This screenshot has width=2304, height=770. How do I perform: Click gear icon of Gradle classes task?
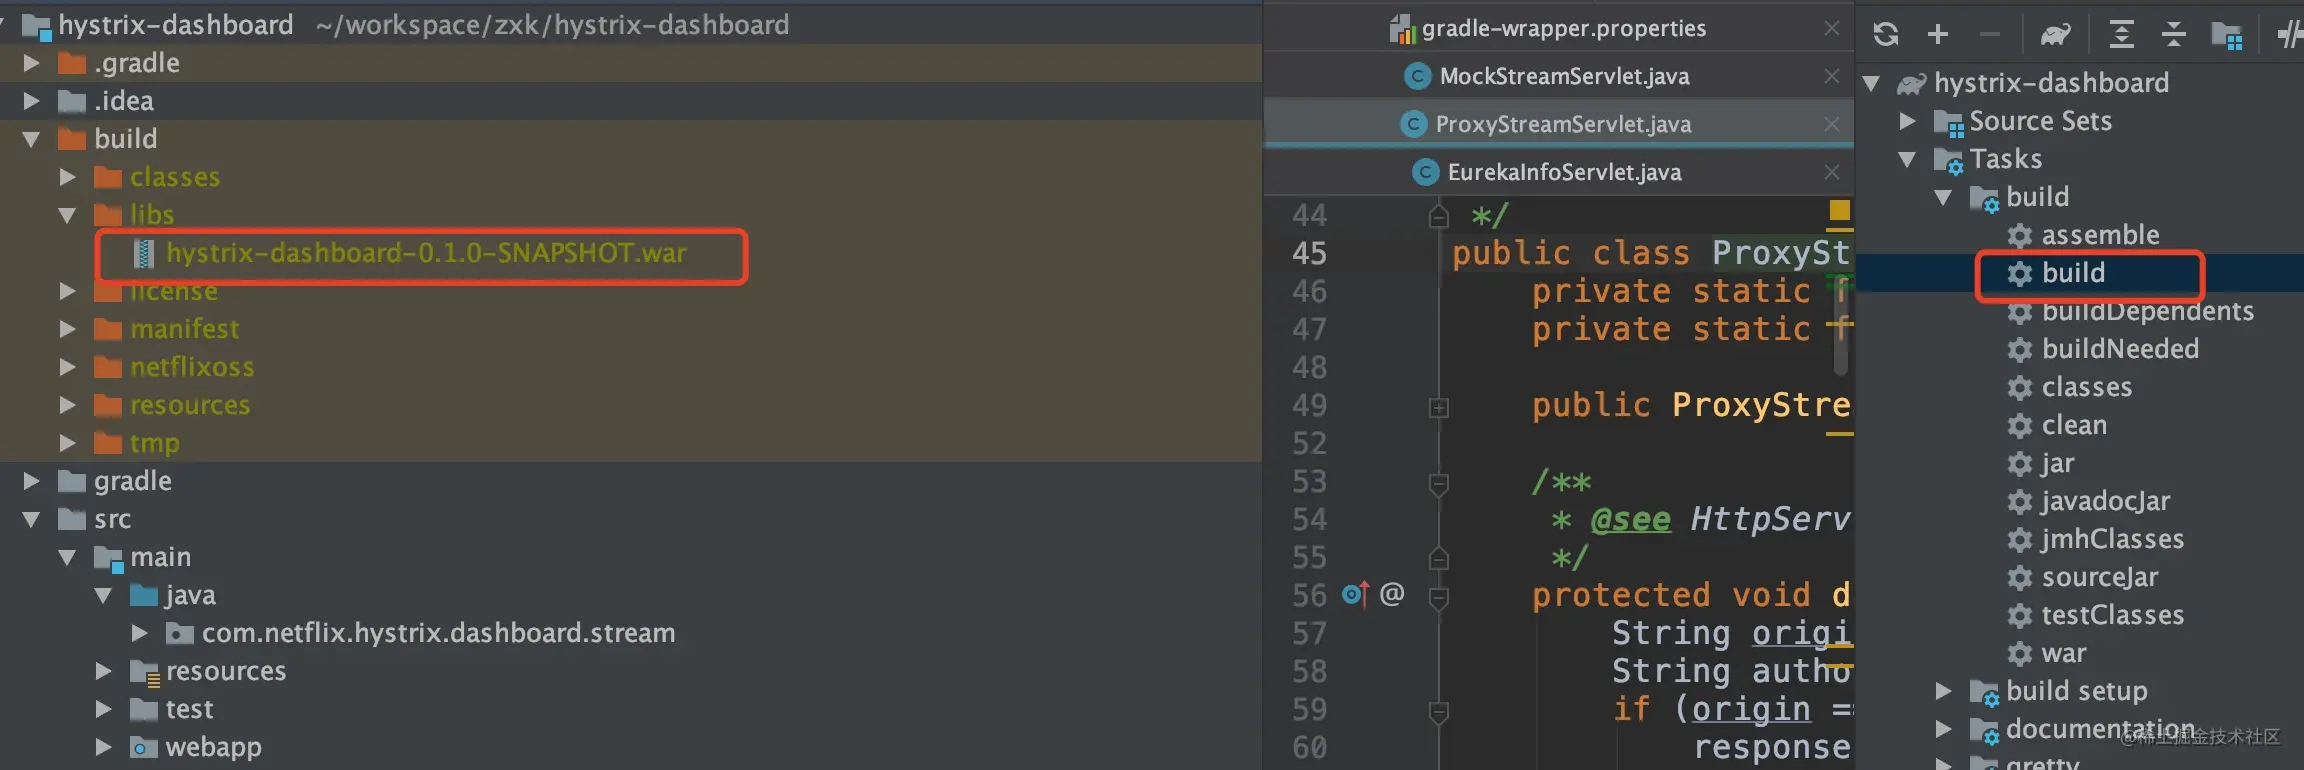[2020, 388]
